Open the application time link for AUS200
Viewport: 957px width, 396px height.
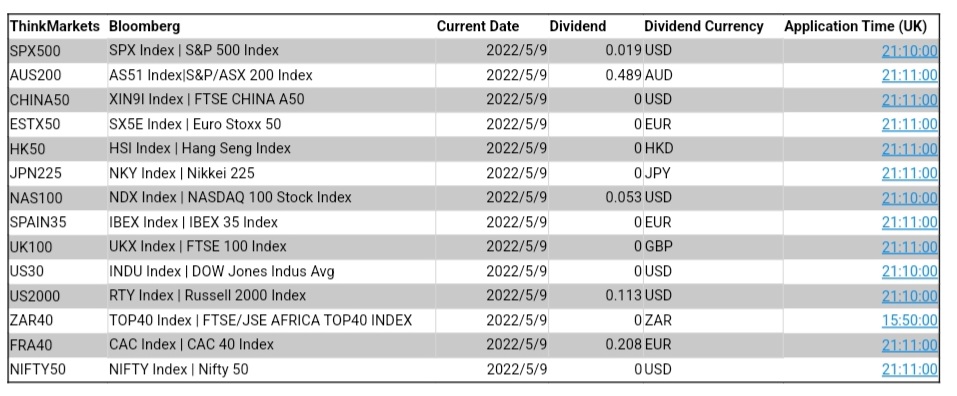click(x=909, y=75)
